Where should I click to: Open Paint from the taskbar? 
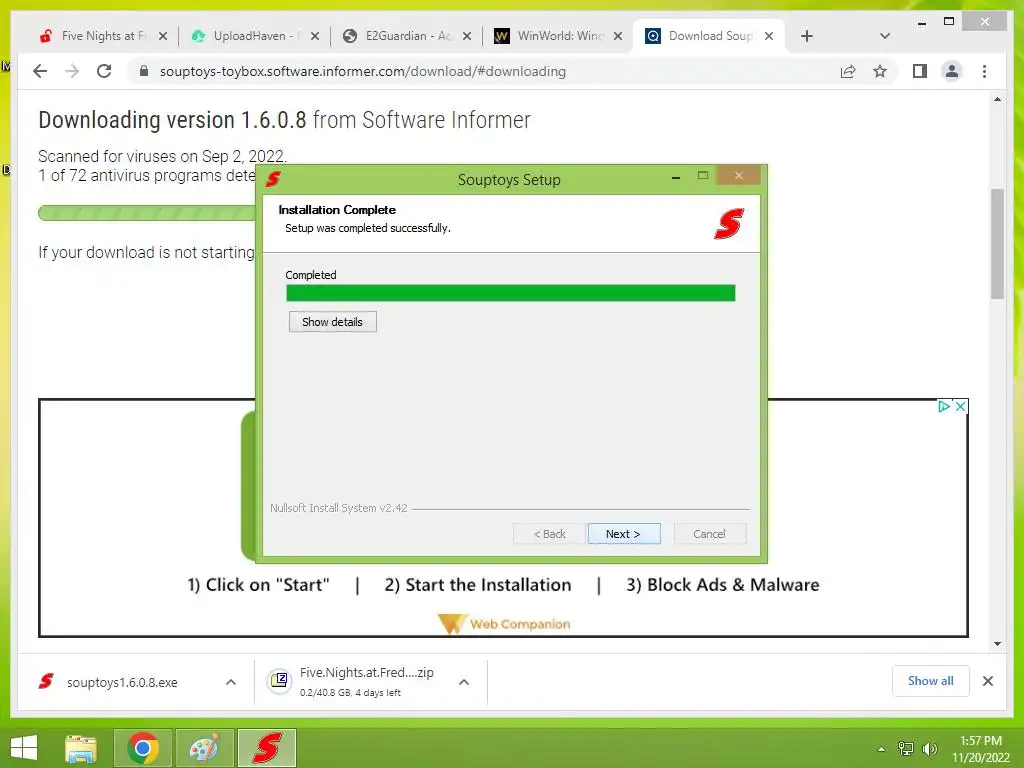click(x=205, y=748)
